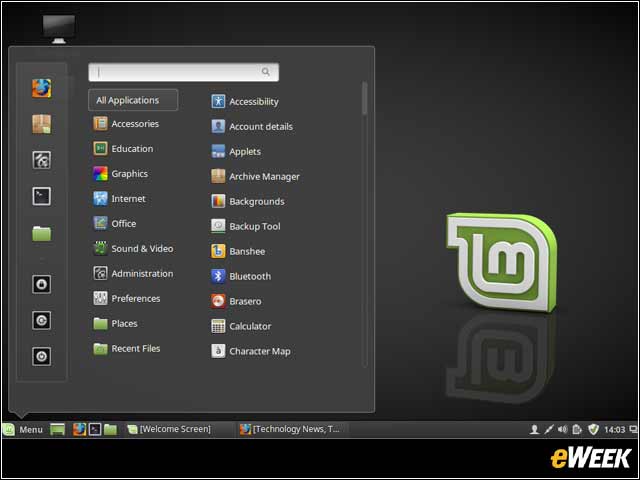Open Account details from app list
Viewport: 640px width, 480px height.
252,127
